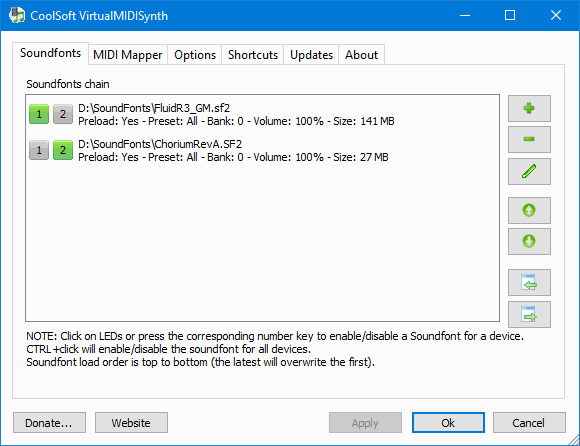The image size is (580, 446).
Task: Open the Shortcuts tab
Action: coord(253,55)
